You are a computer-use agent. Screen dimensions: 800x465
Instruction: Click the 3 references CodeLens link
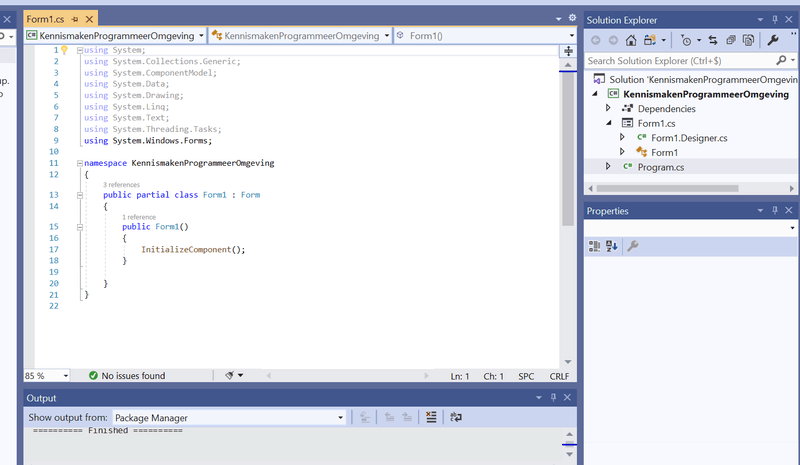pyautogui.click(x=121, y=185)
